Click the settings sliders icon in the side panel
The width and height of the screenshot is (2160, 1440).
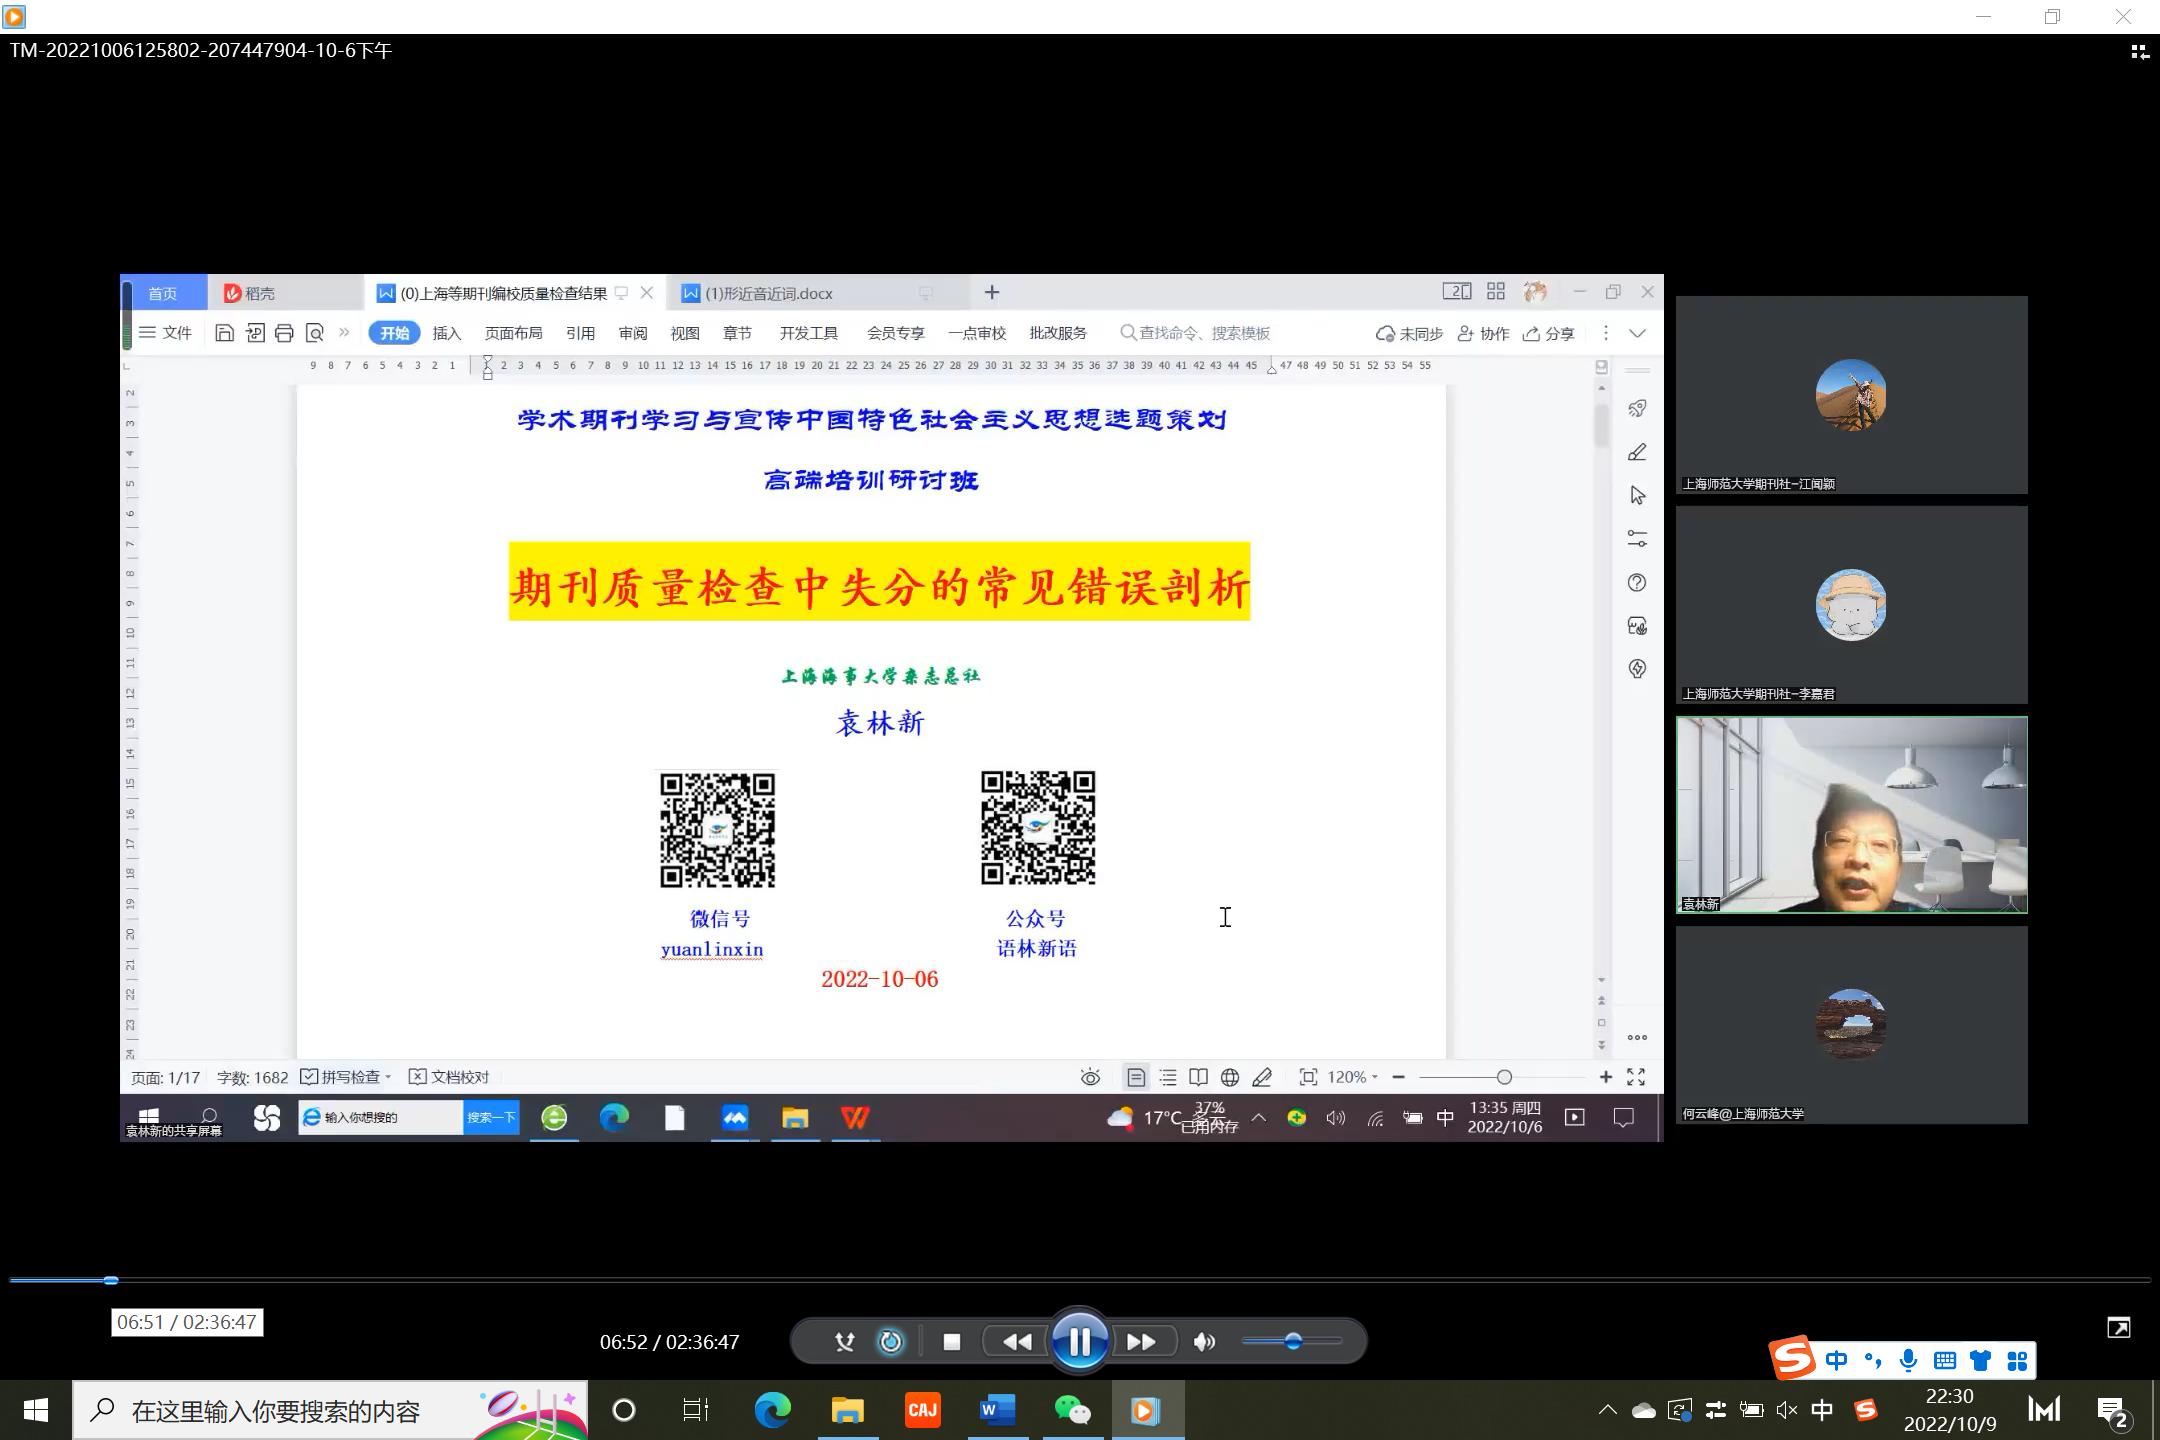point(1637,539)
